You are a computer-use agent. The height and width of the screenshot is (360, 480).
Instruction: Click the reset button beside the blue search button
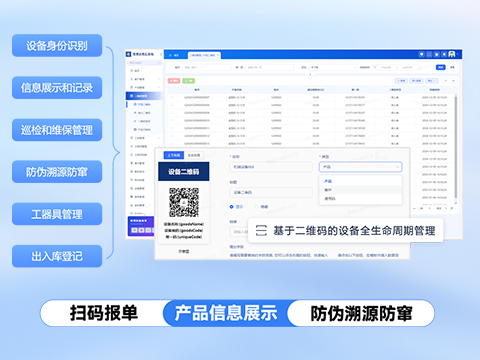pos(452,67)
